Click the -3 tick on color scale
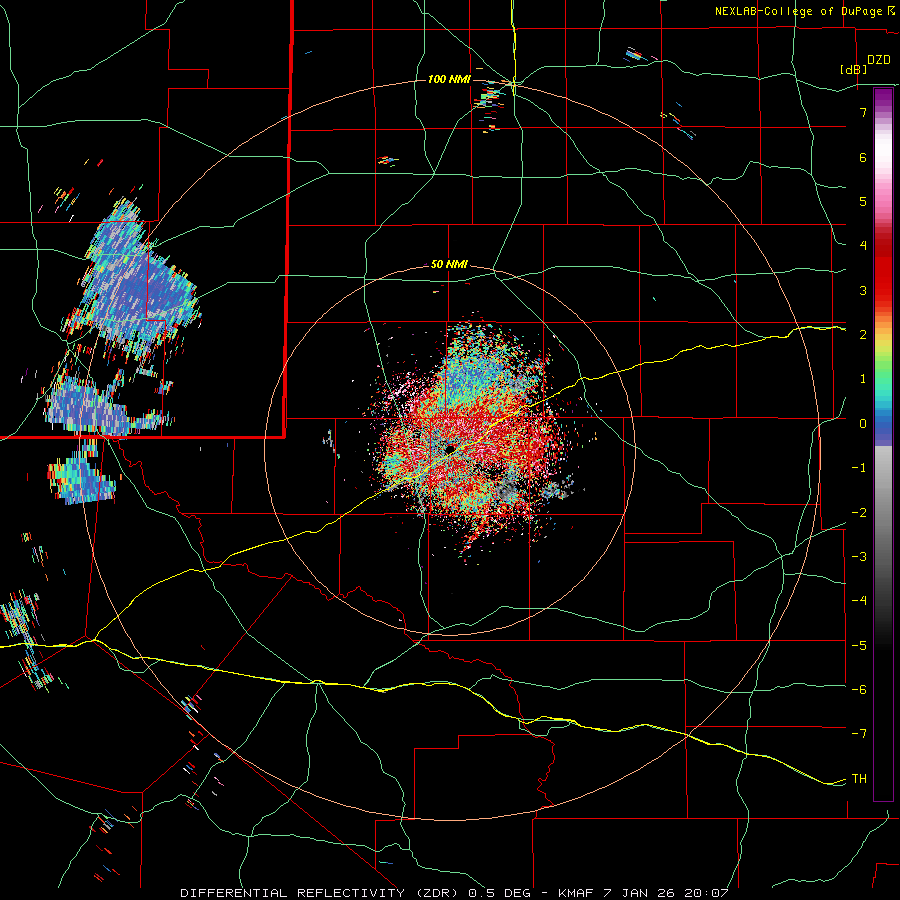 859,557
